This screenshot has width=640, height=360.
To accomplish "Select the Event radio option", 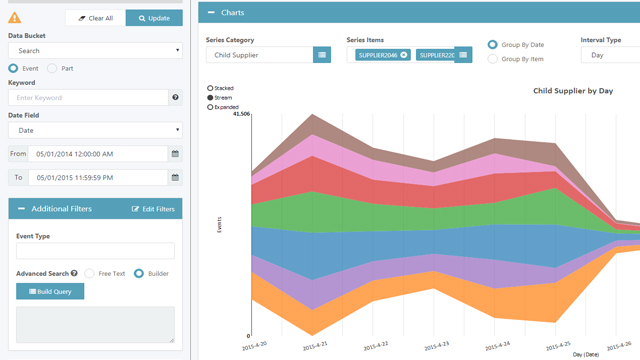I will point(13,68).
